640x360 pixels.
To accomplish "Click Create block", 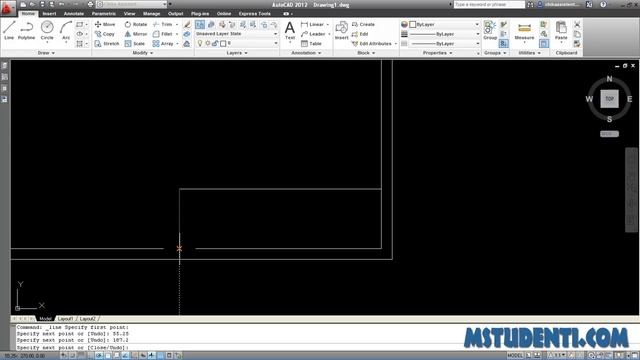I will point(363,24).
